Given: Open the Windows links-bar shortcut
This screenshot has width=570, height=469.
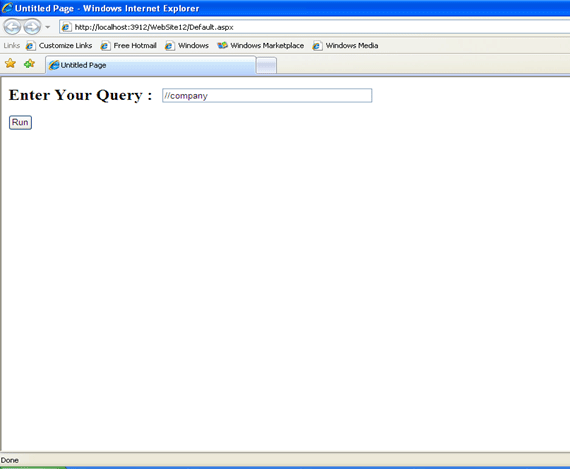Looking at the screenshot, I should pyautogui.click(x=193, y=45).
